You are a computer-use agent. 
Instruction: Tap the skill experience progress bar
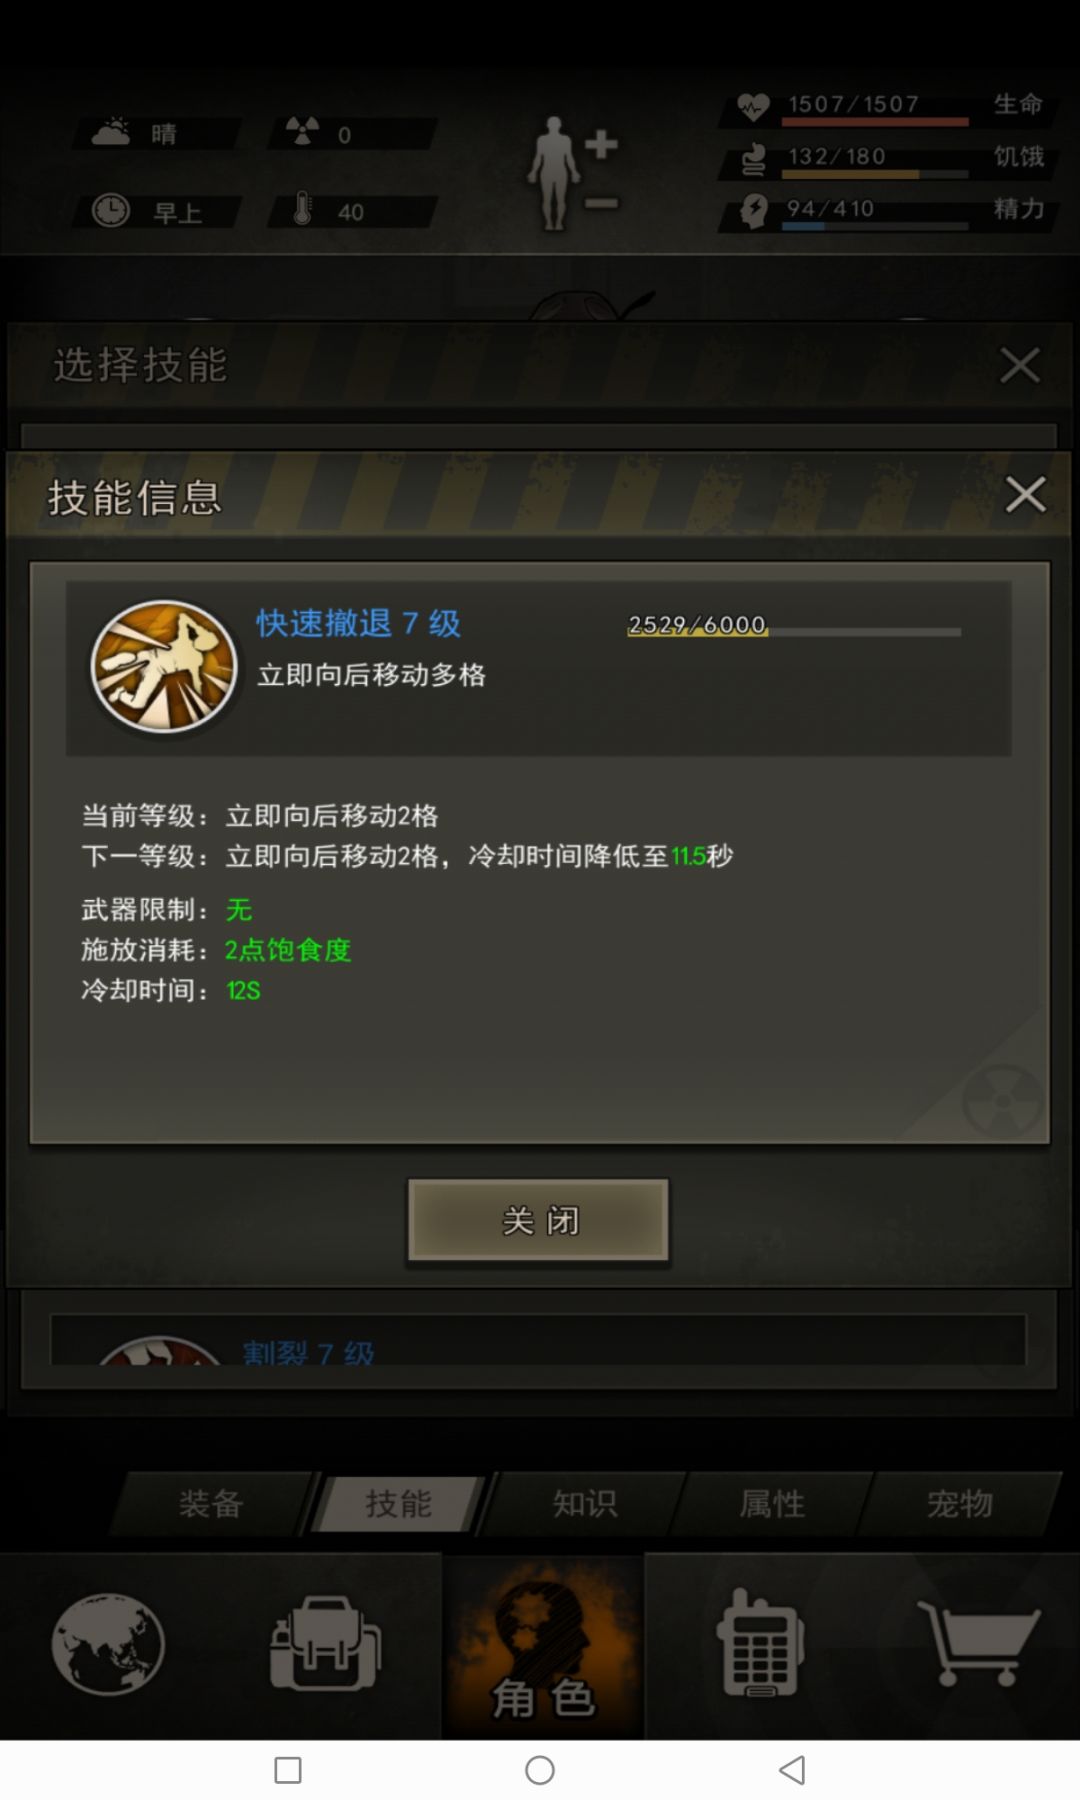pyautogui.click(x=794, y=630)
